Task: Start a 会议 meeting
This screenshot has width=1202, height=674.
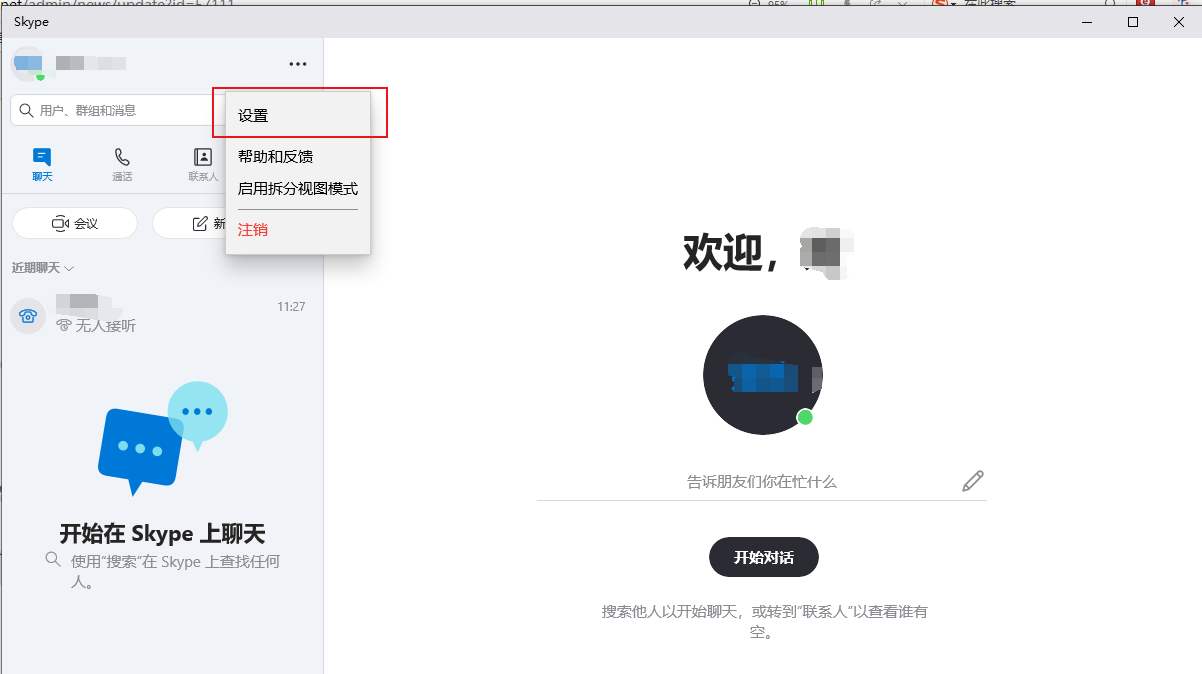Action: click(75, 224)
